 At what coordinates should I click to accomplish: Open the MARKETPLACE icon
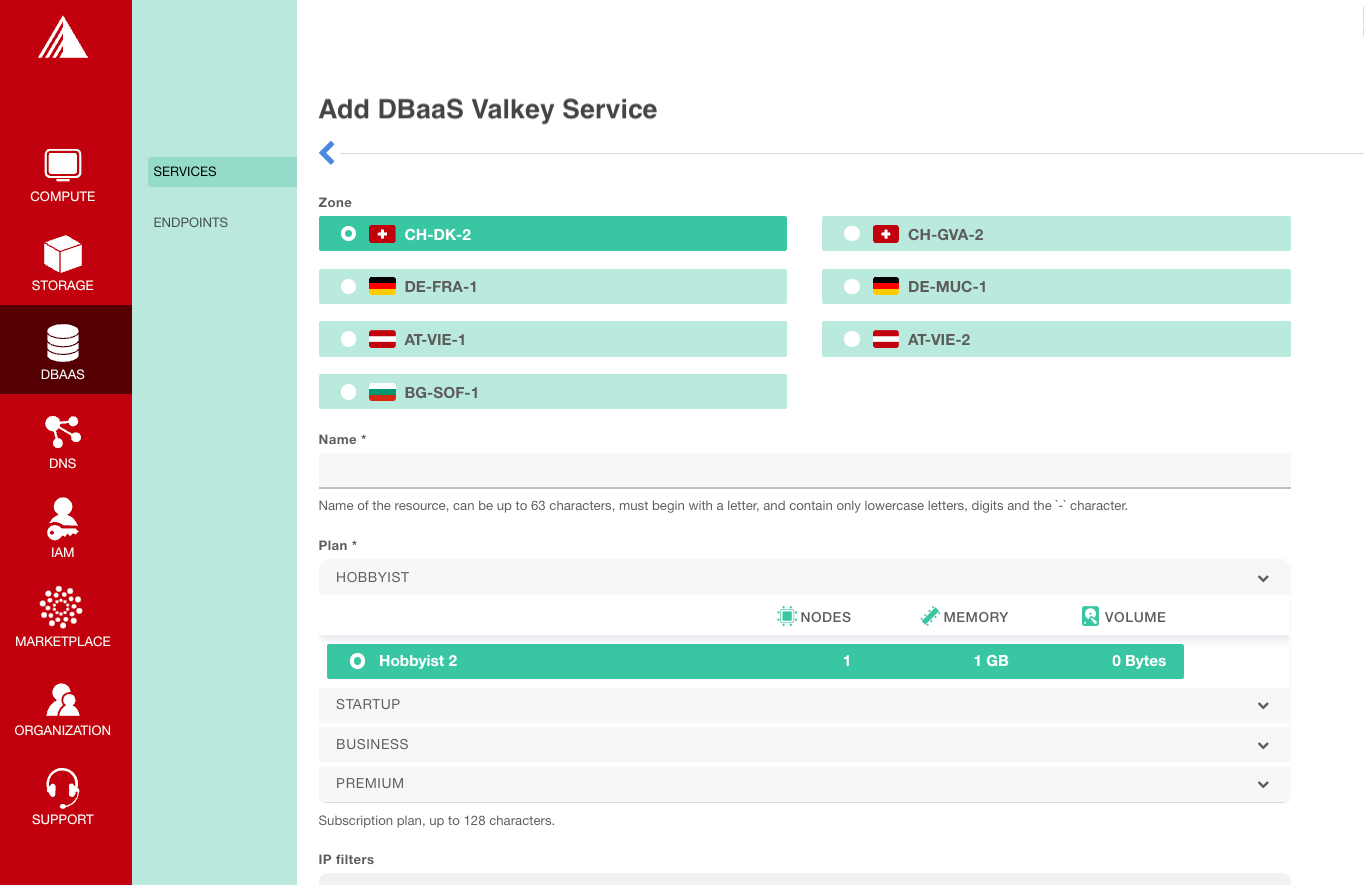coord(62,617)
